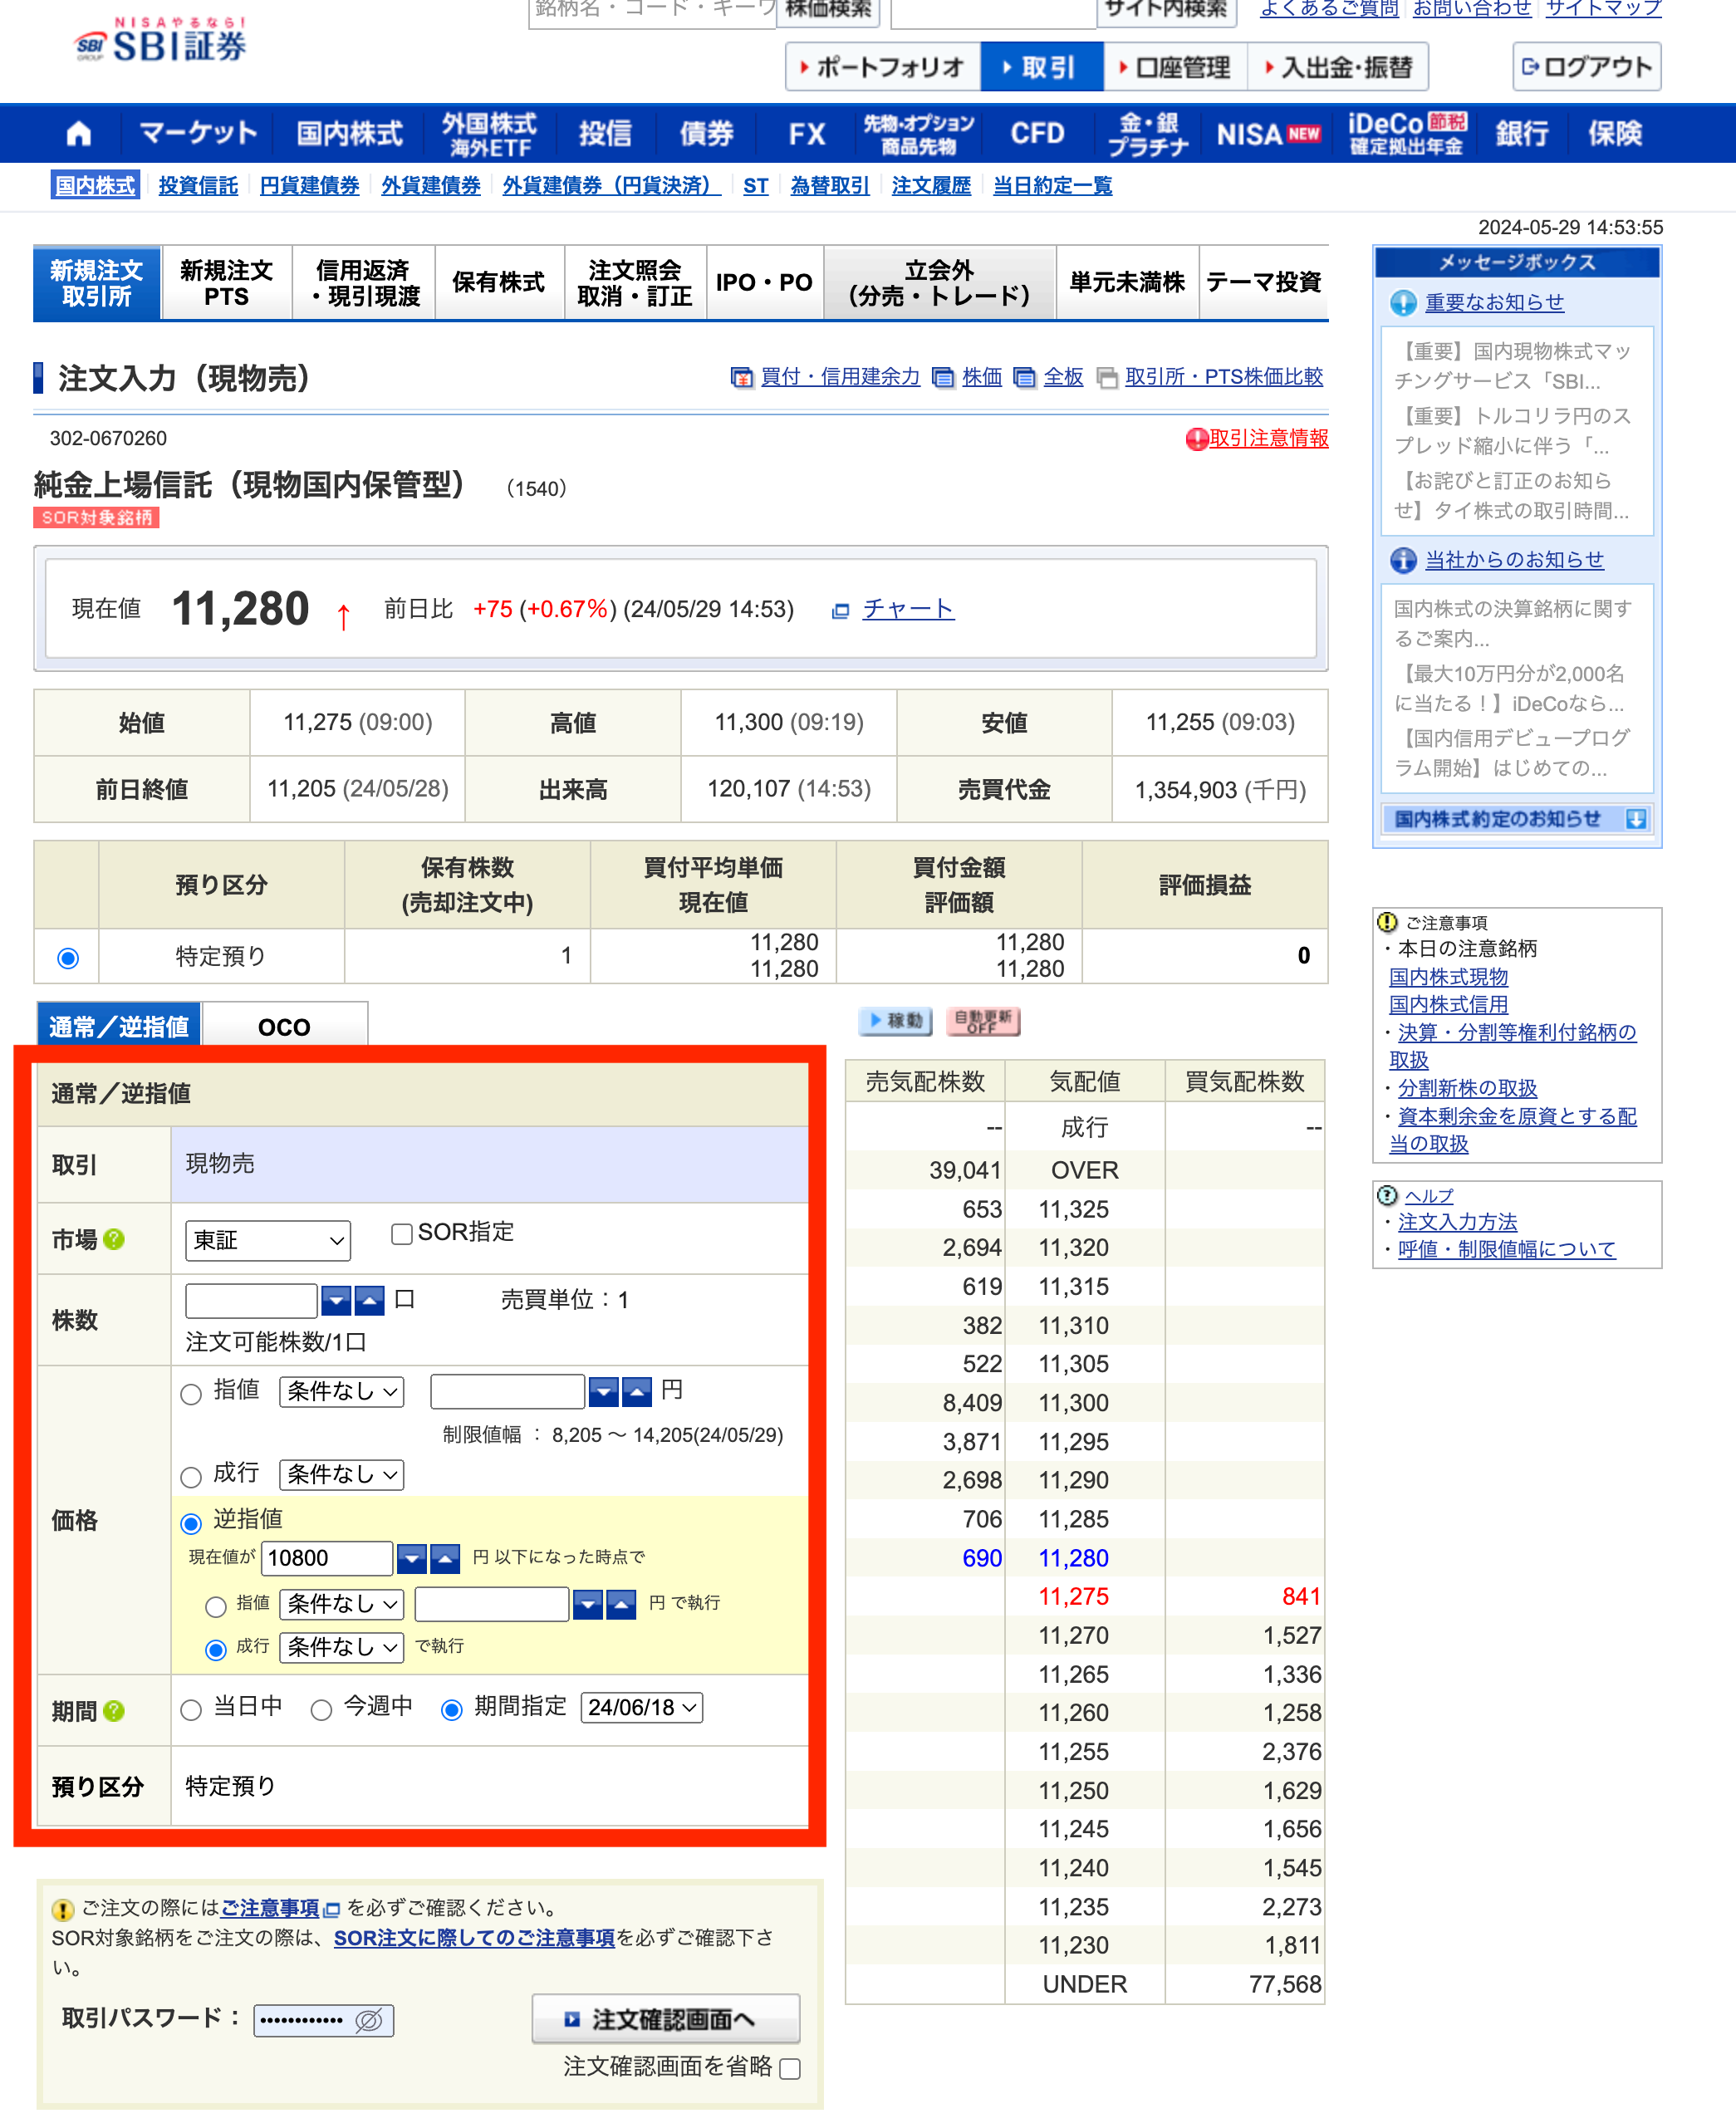Check 注文確認画面を省略 checkbox

(790, 2068)
